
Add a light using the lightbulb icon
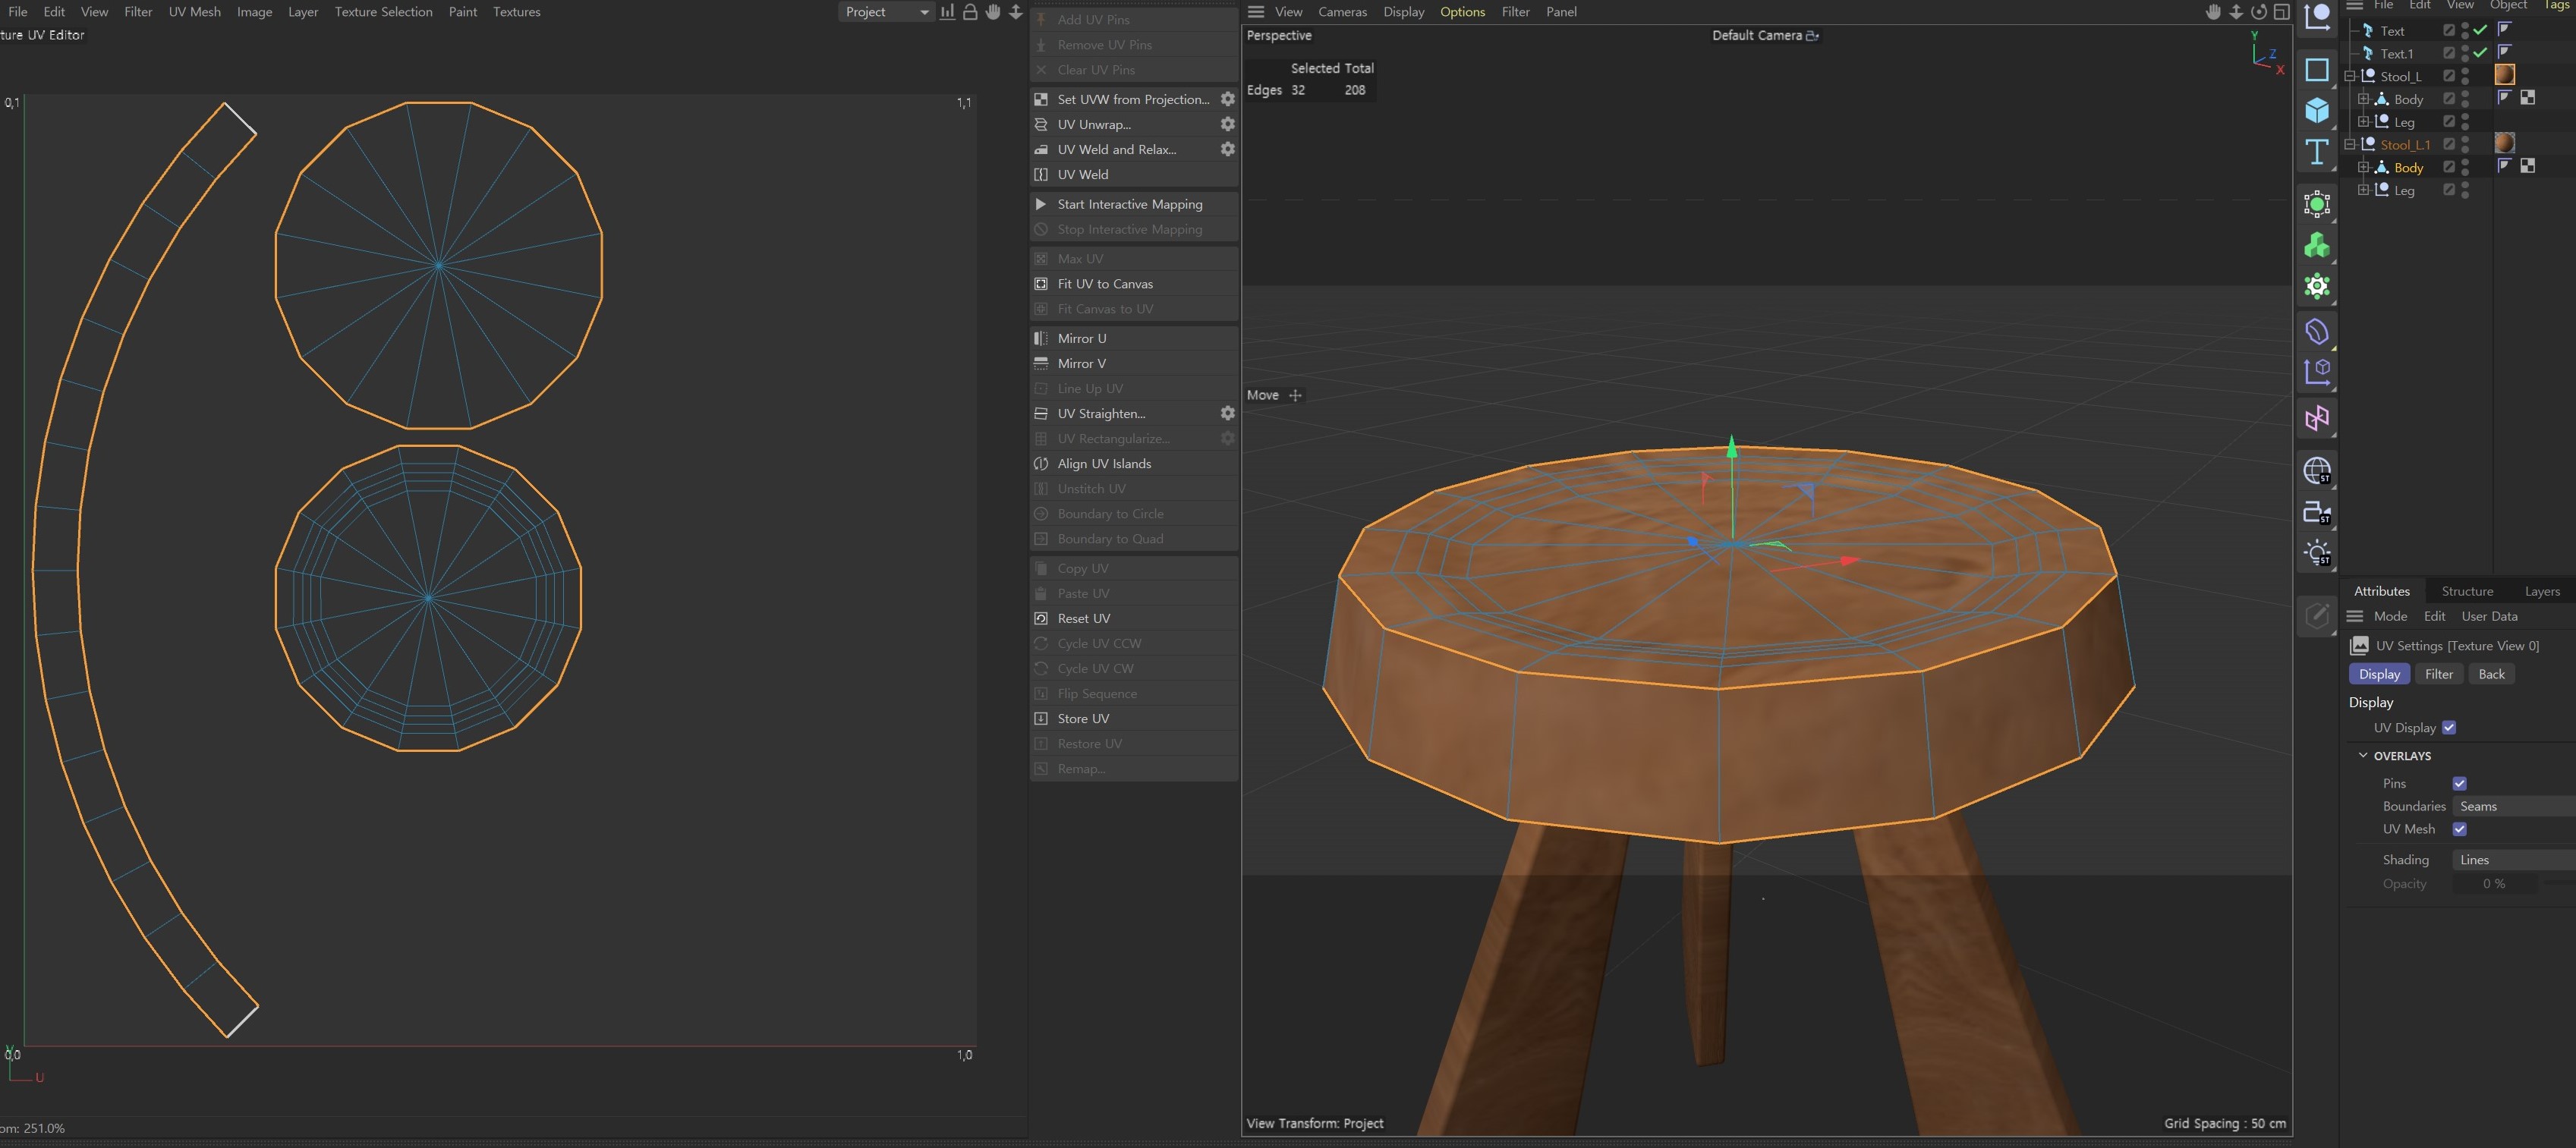tap(2316, 553)
